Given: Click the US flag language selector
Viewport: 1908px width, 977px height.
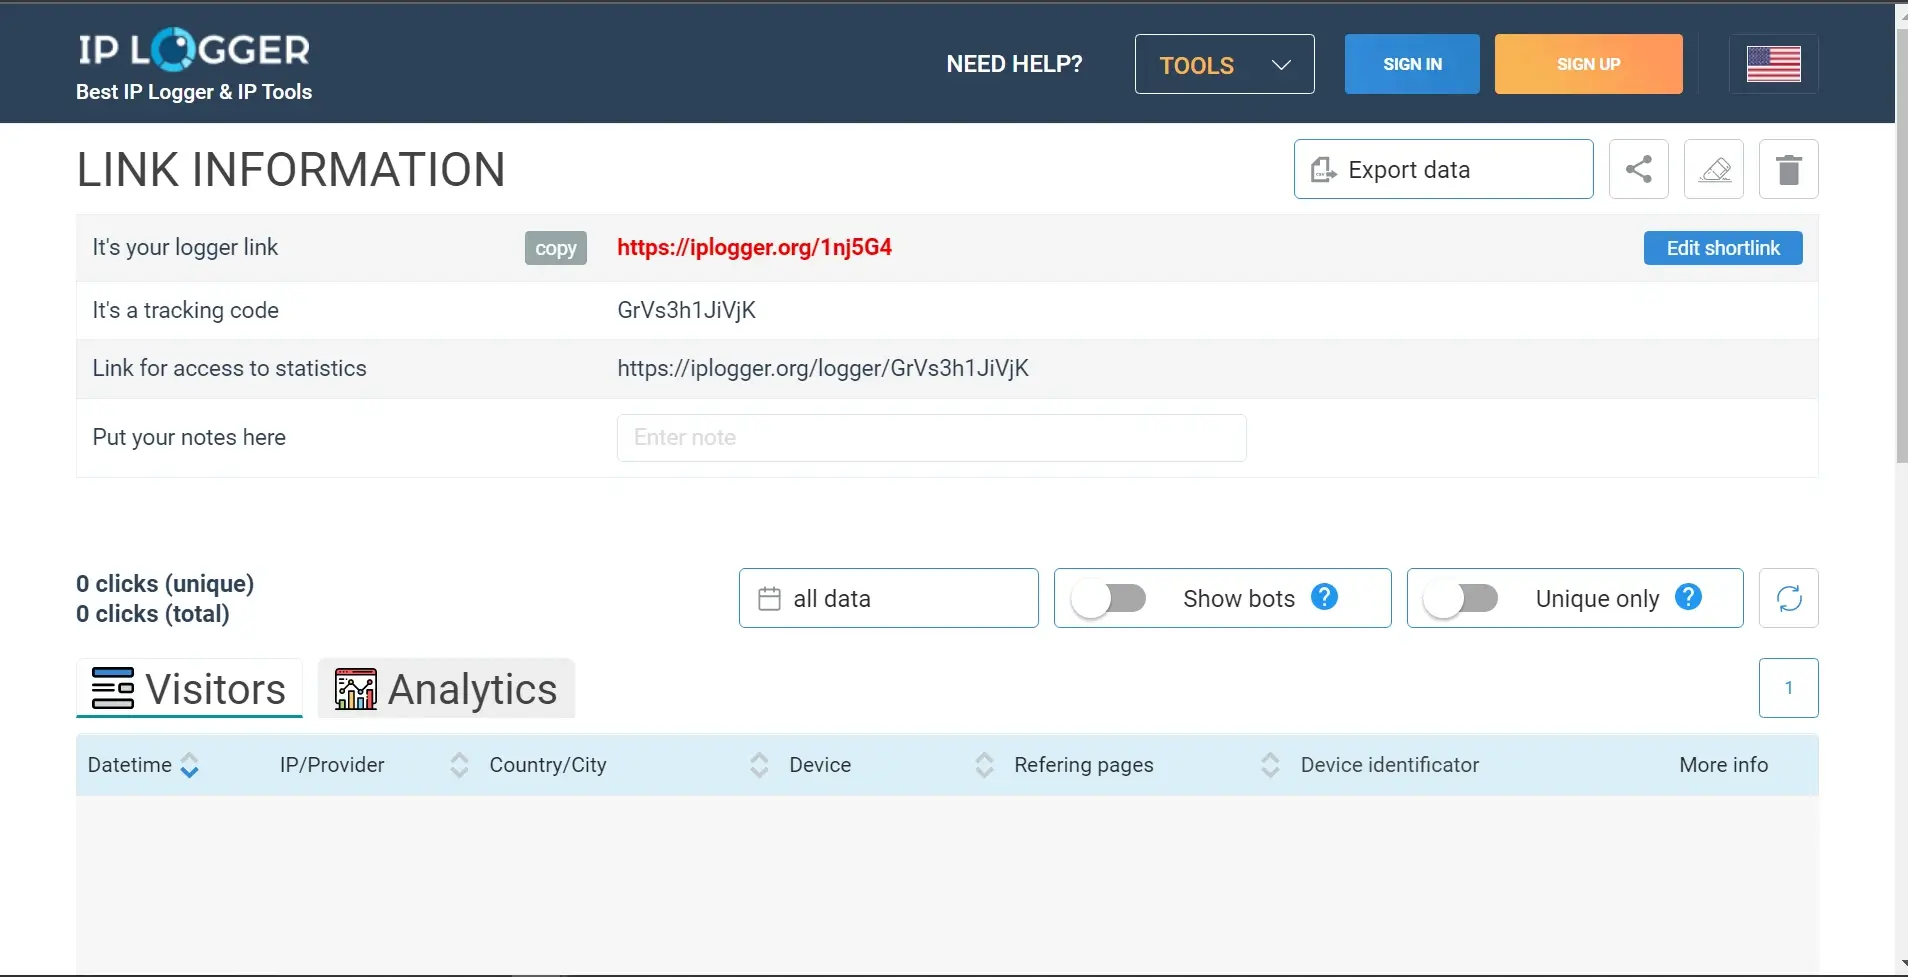Looking at the screenshot, I should (x=1773, y=64).
